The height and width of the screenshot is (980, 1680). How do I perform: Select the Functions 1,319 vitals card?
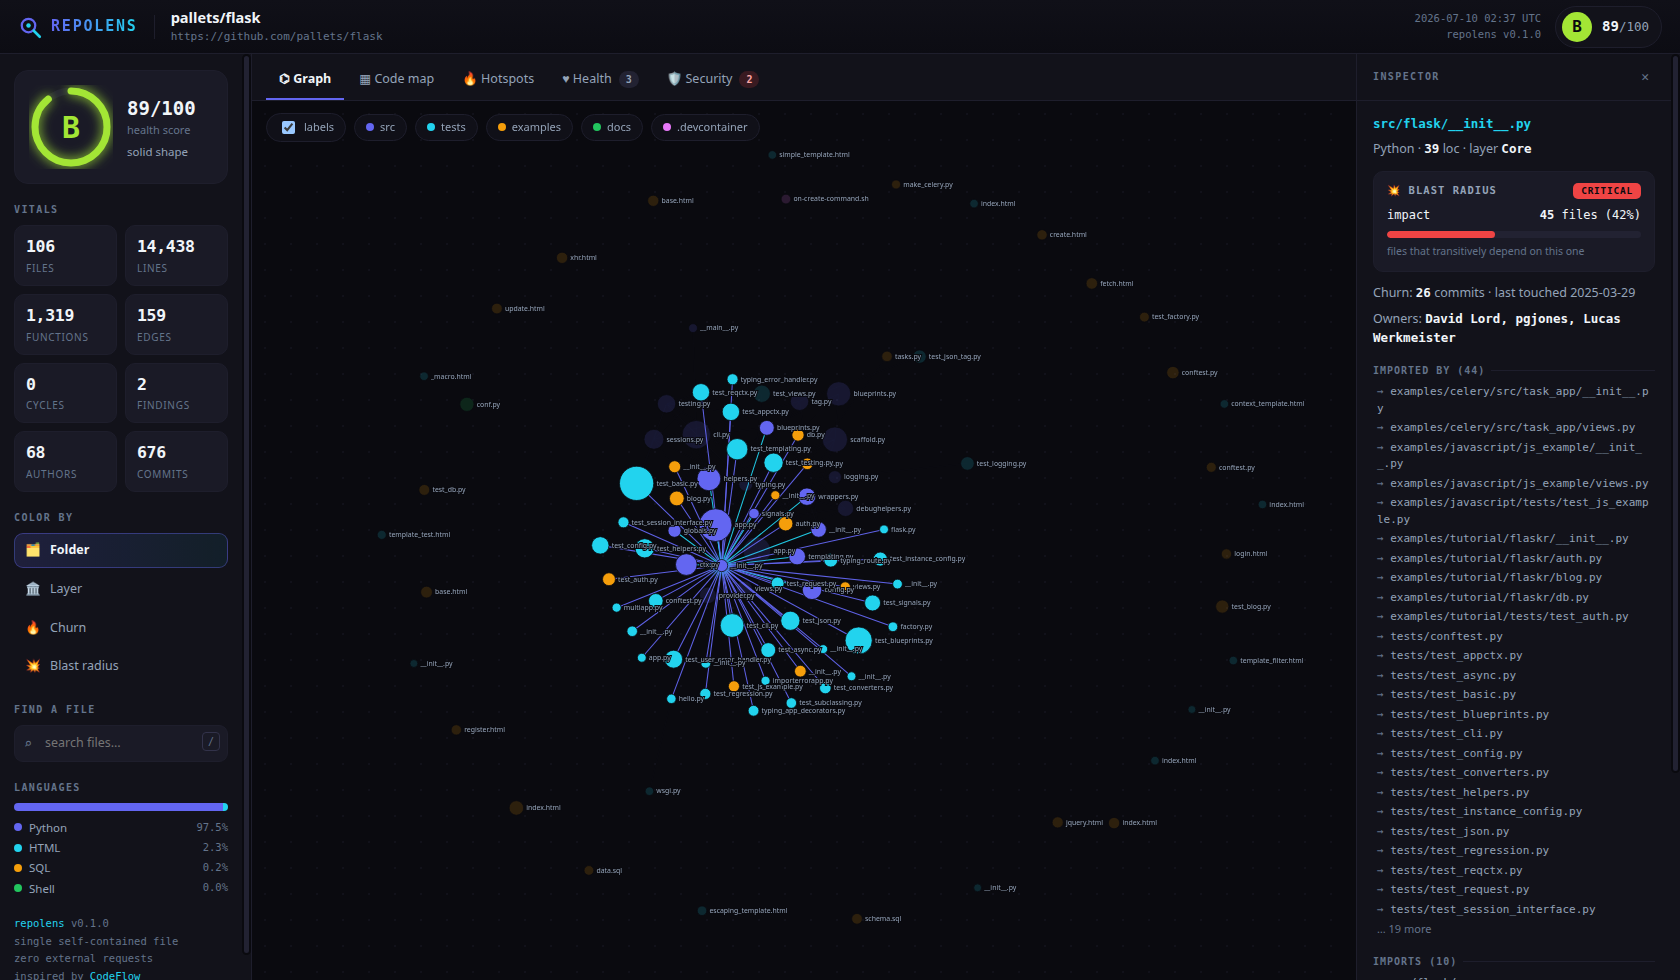pyautogui.click(x=65, y=325)
